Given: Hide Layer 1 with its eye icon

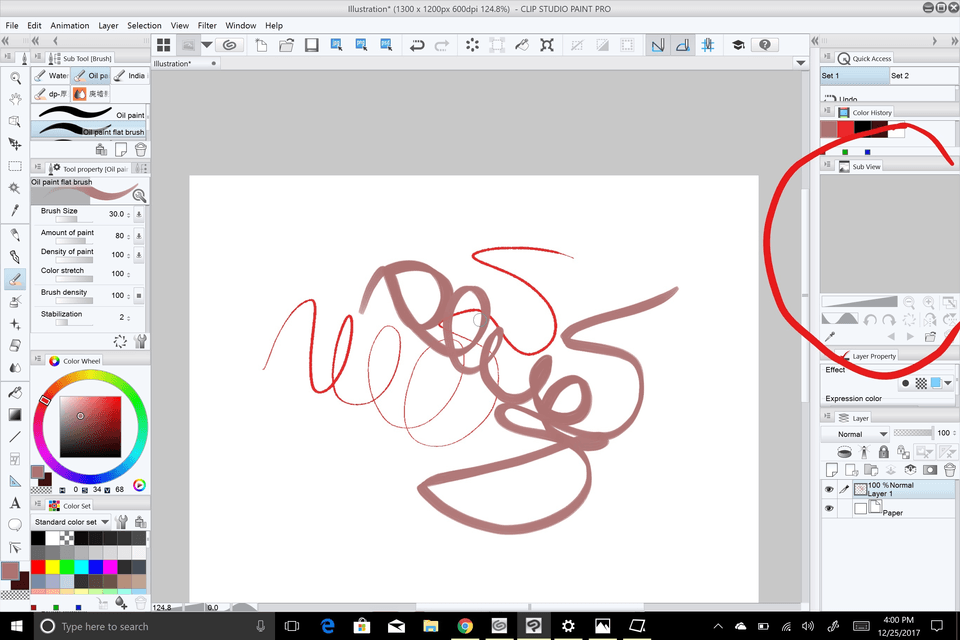Looking at the screenshot, I should [829, 490].
